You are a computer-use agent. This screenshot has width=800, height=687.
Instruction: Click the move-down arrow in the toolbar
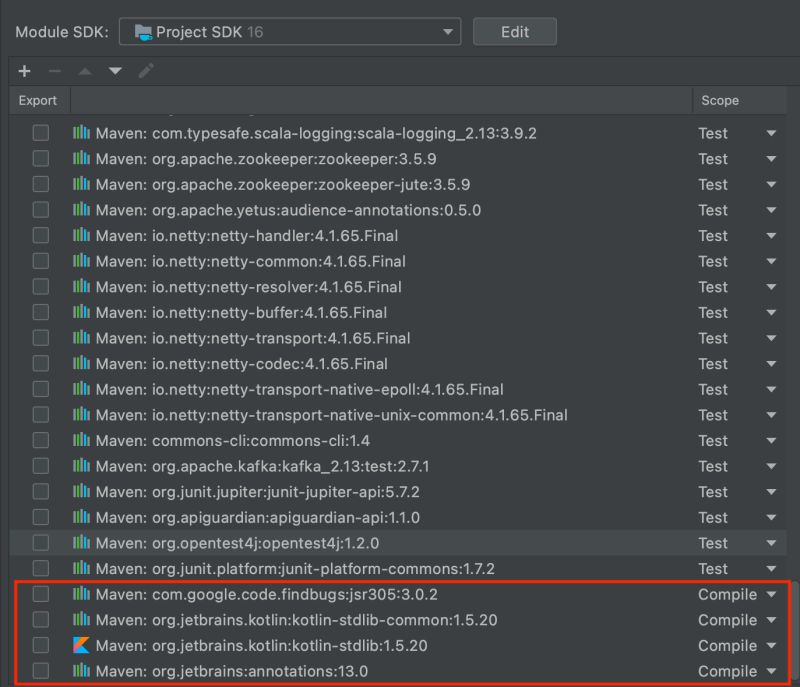point(114,71)
